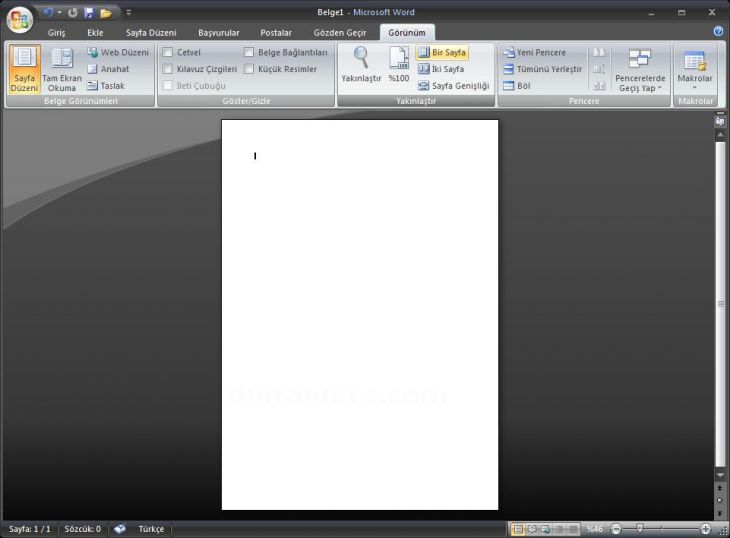The height and width of the screenshot is (538, 730).
Task: Expand the undo history dropdown arrow
Action: pos(59,13)
